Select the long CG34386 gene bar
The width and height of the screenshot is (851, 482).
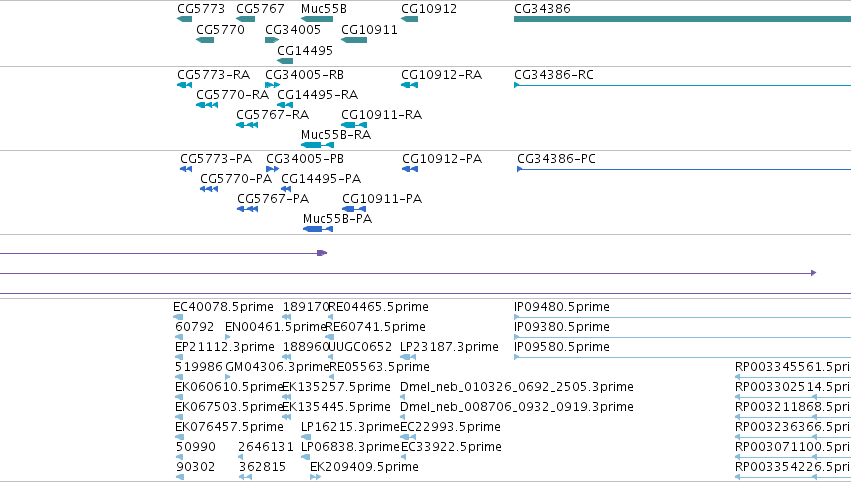point(682,19)
